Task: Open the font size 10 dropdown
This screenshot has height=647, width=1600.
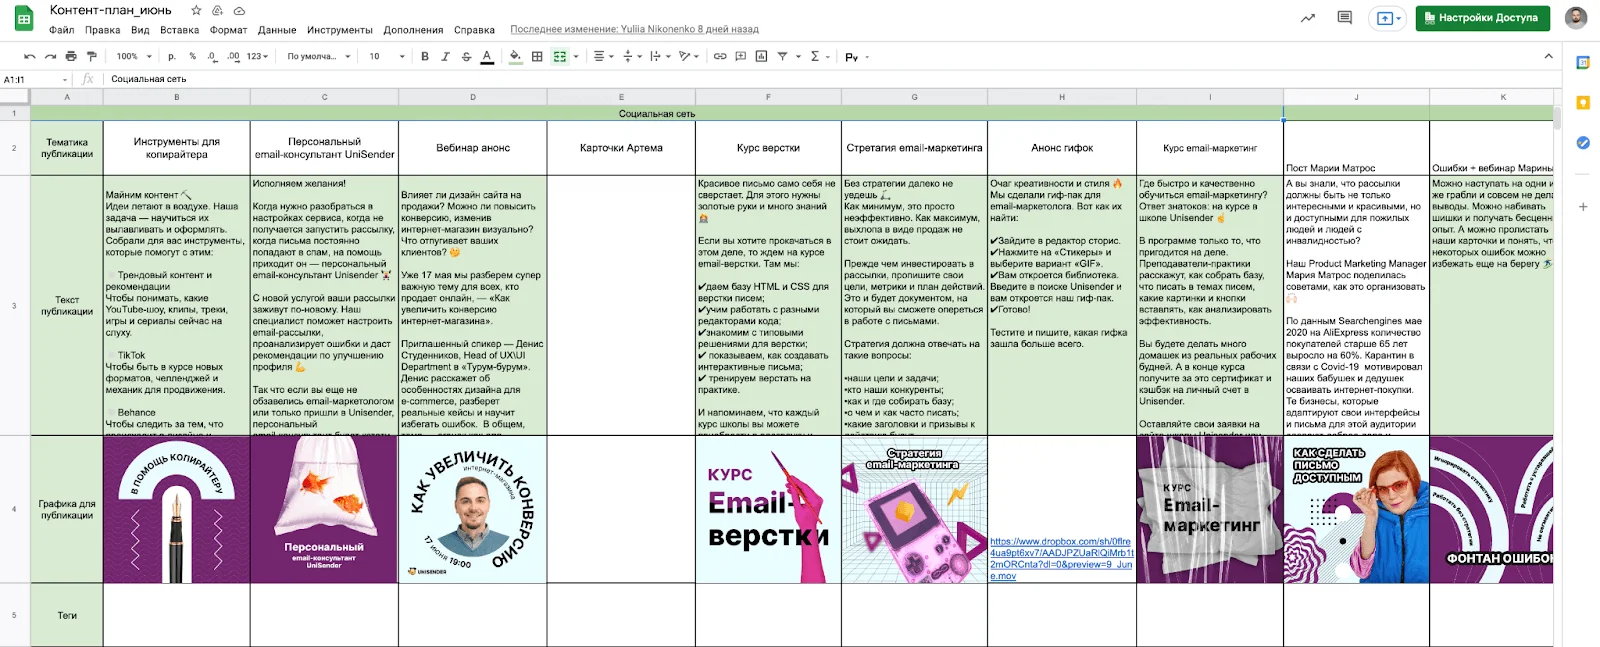Action: point(386,57)
